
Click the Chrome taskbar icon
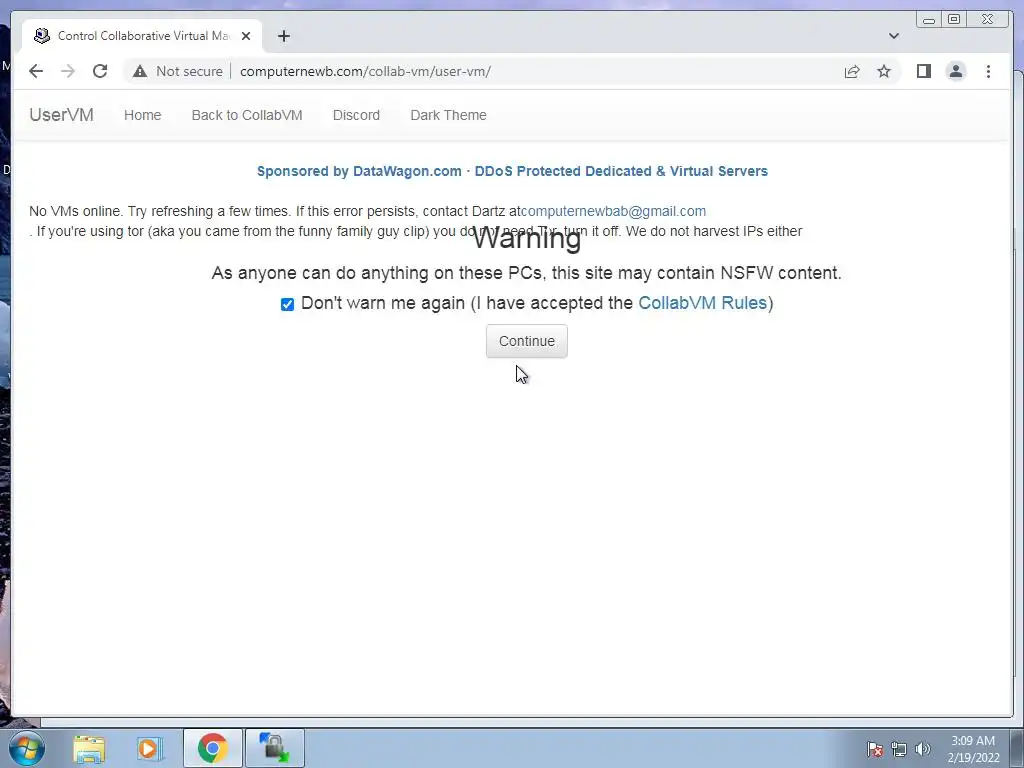(213, 748)
